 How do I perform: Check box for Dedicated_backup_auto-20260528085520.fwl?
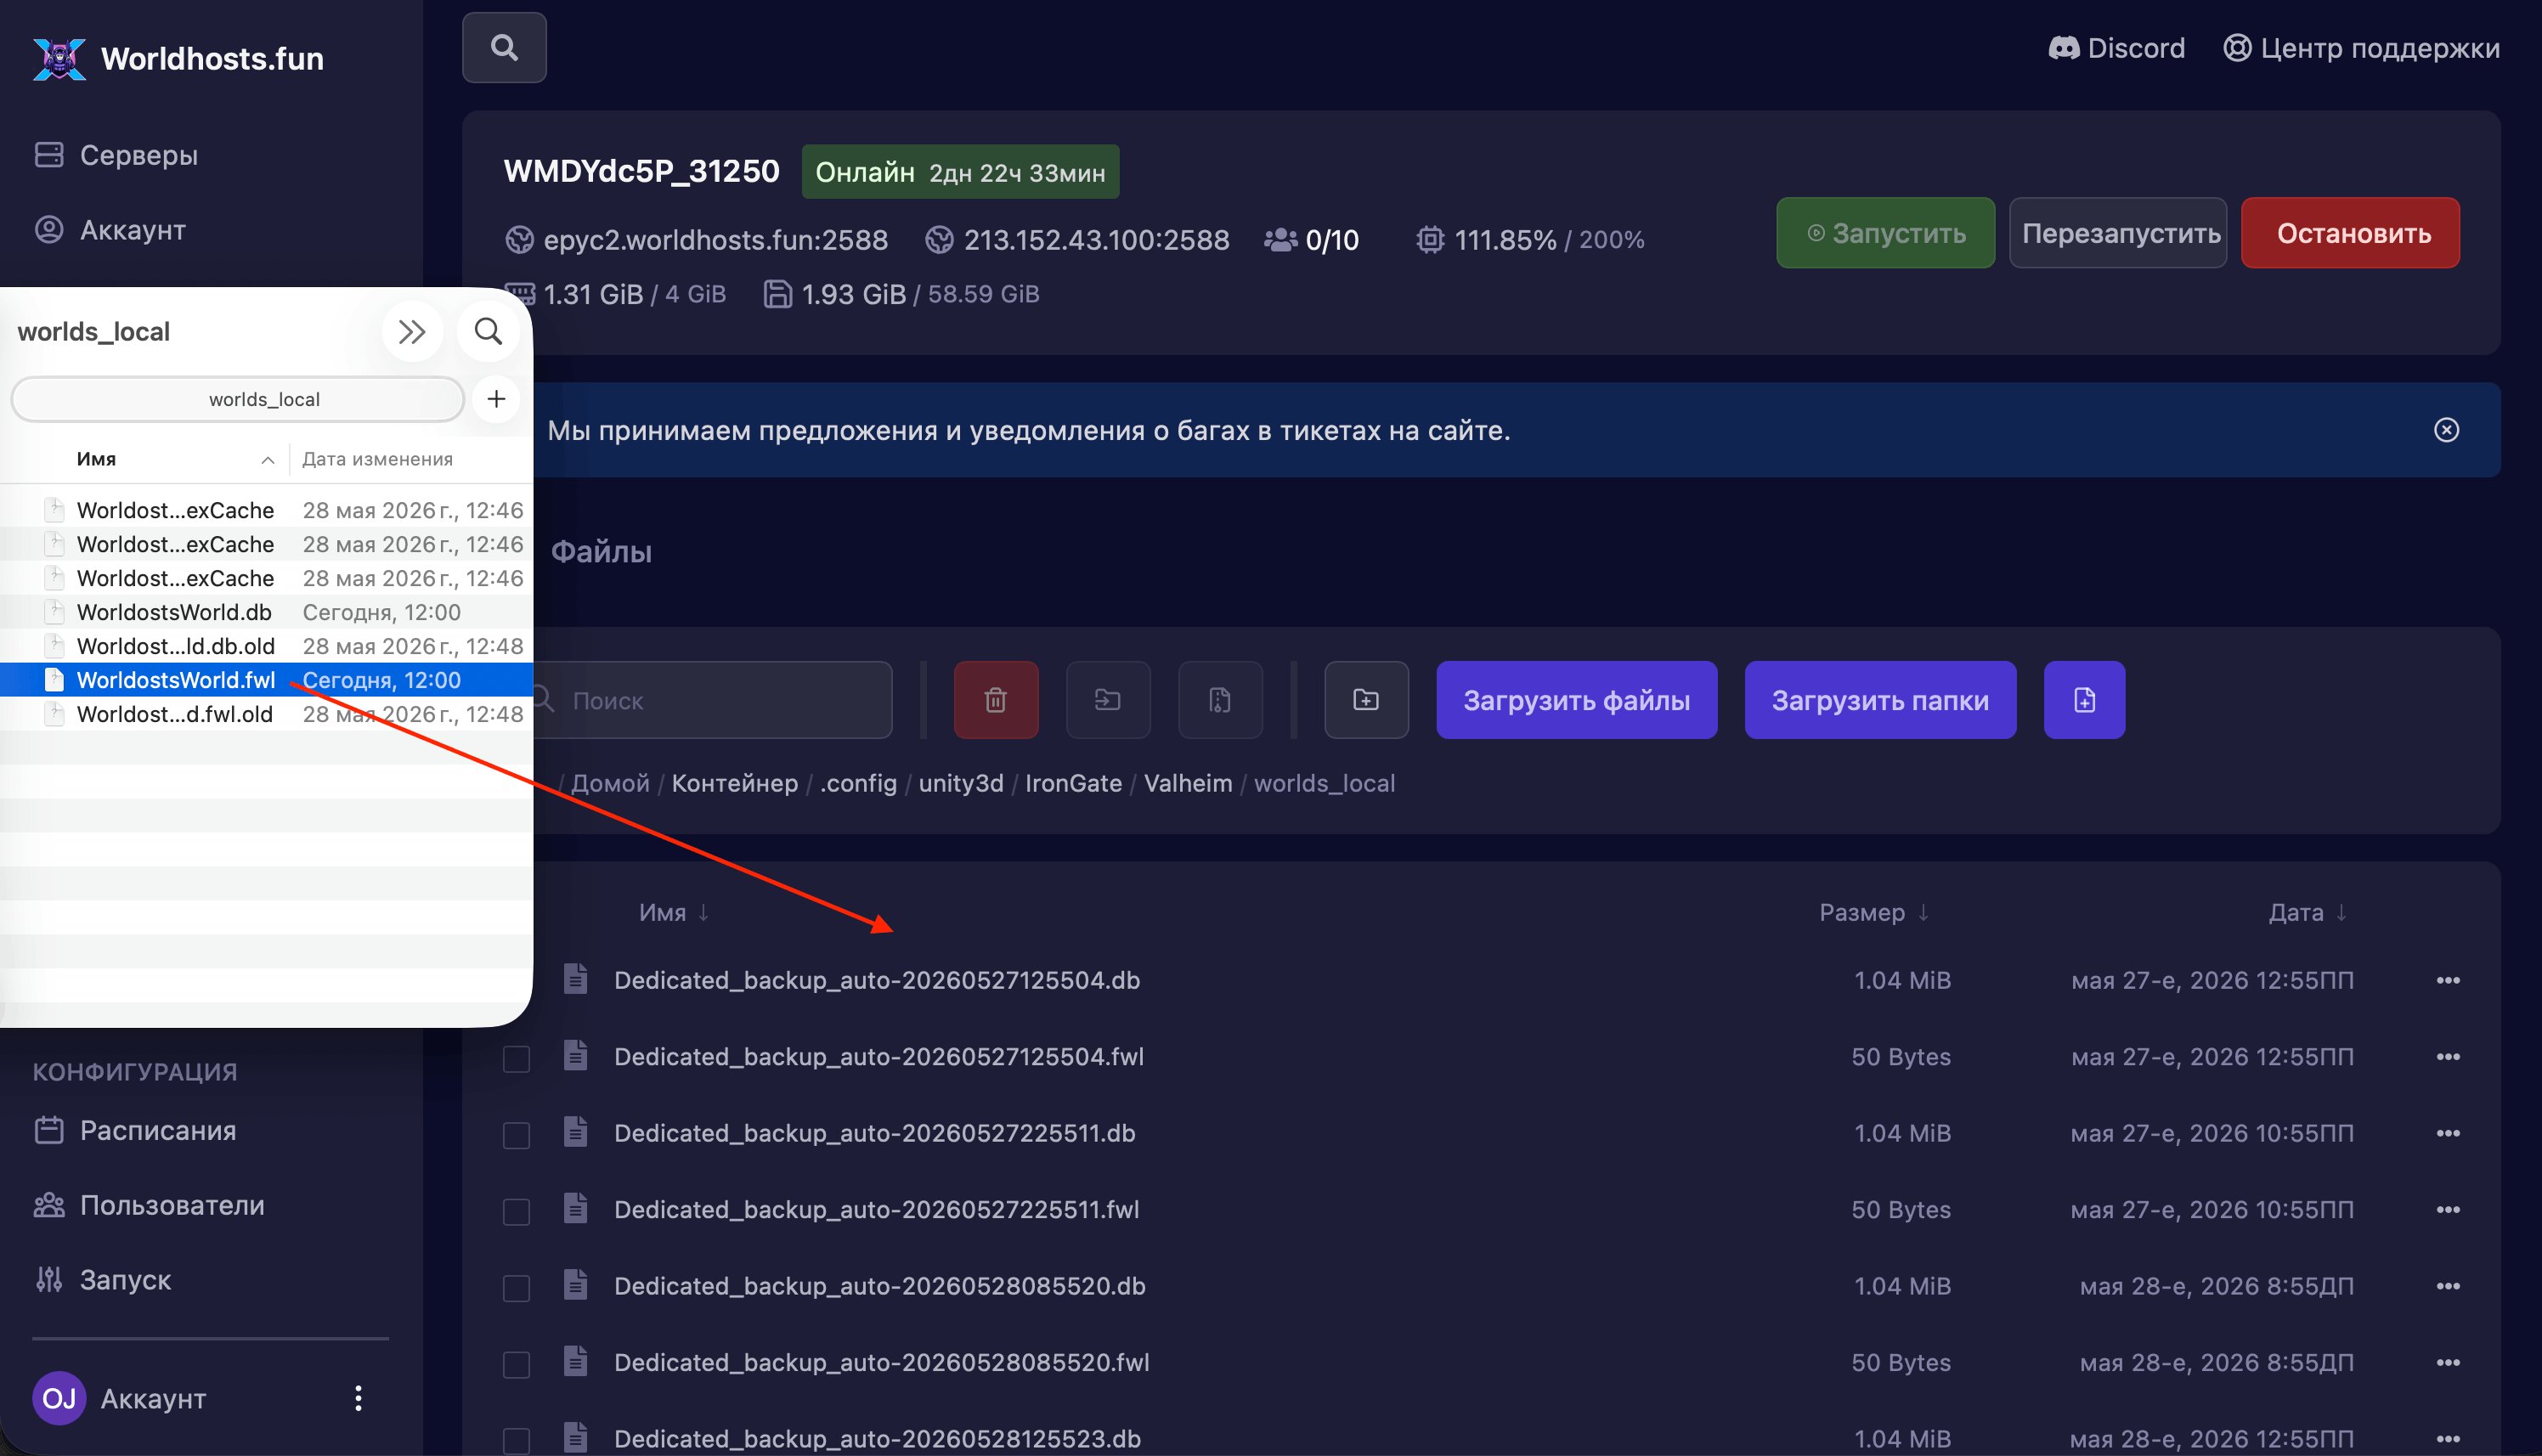516,1364
